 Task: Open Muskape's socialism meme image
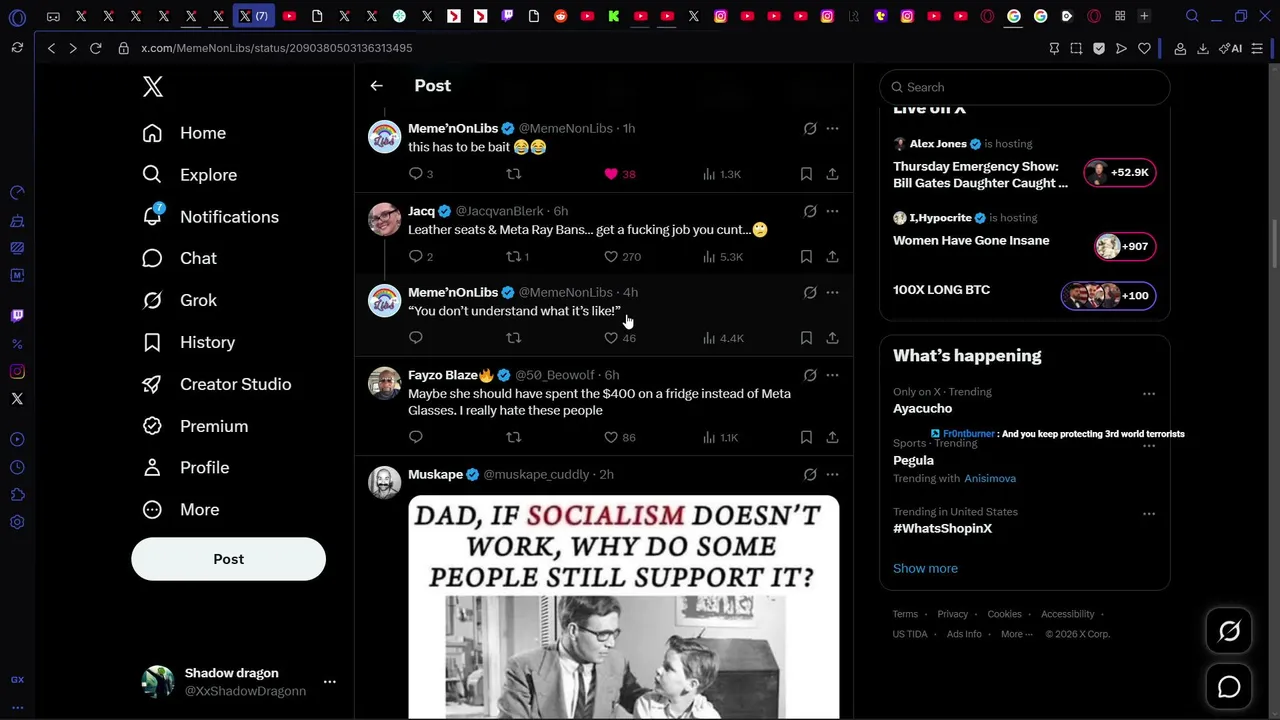[624, 607]
